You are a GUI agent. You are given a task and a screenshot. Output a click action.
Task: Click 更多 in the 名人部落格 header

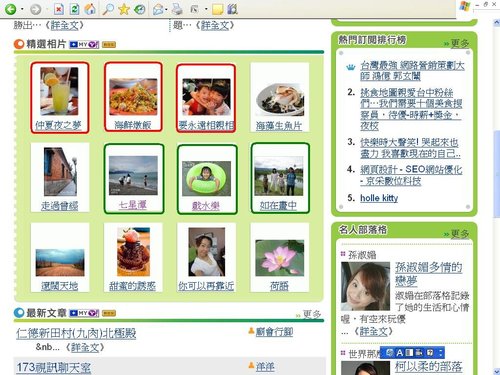(x=459, y=234)
